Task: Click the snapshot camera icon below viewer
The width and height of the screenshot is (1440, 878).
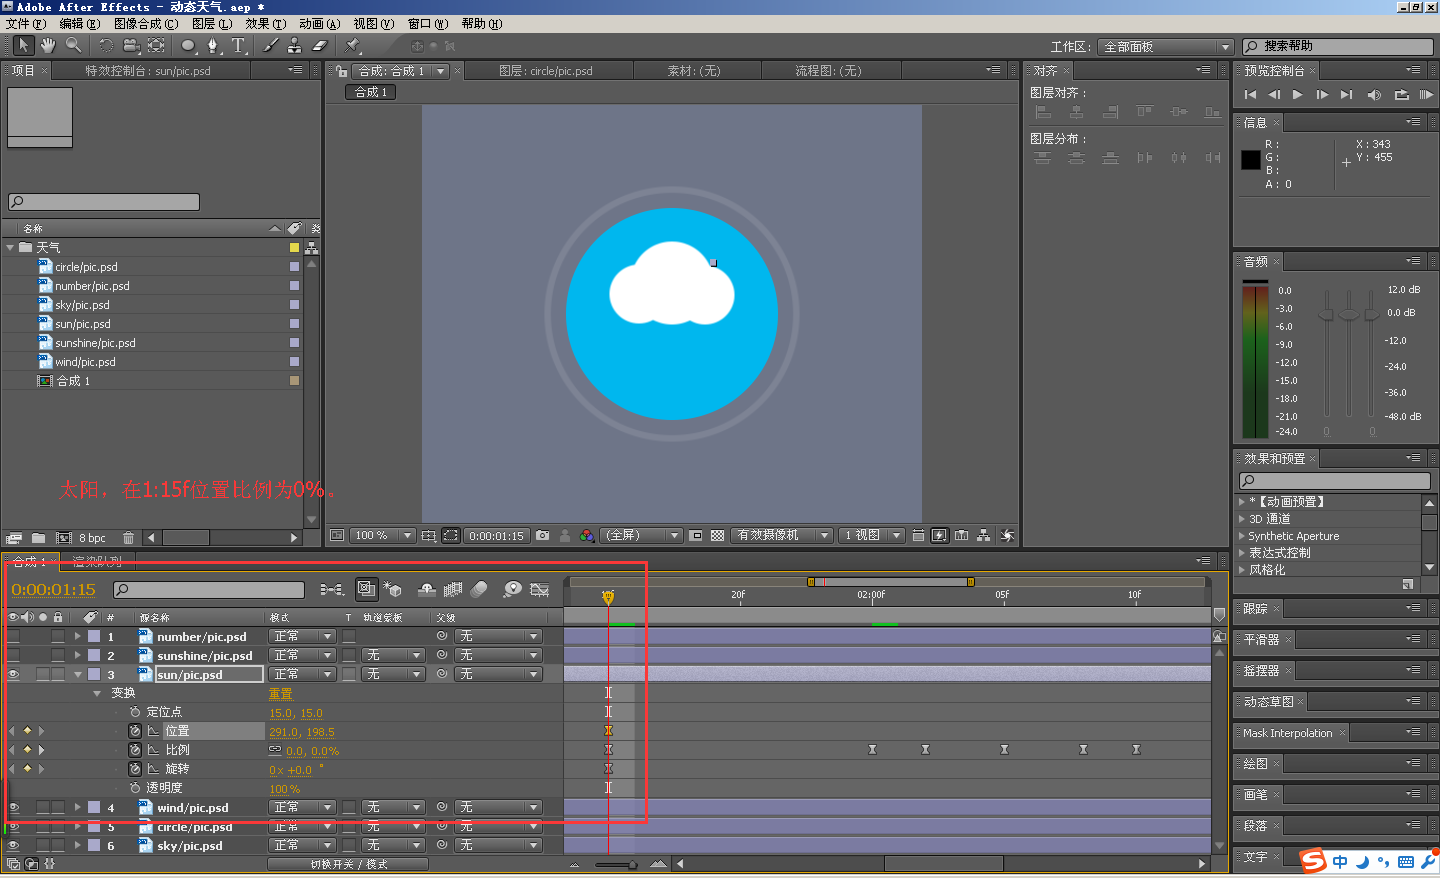Action: click(x=542, y=536)
